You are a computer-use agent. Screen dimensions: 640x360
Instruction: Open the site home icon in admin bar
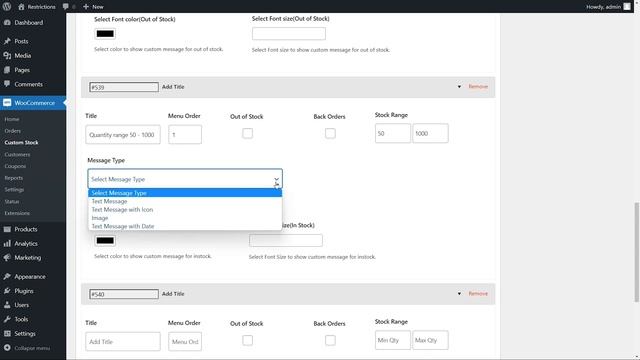[x=21, y=7]
